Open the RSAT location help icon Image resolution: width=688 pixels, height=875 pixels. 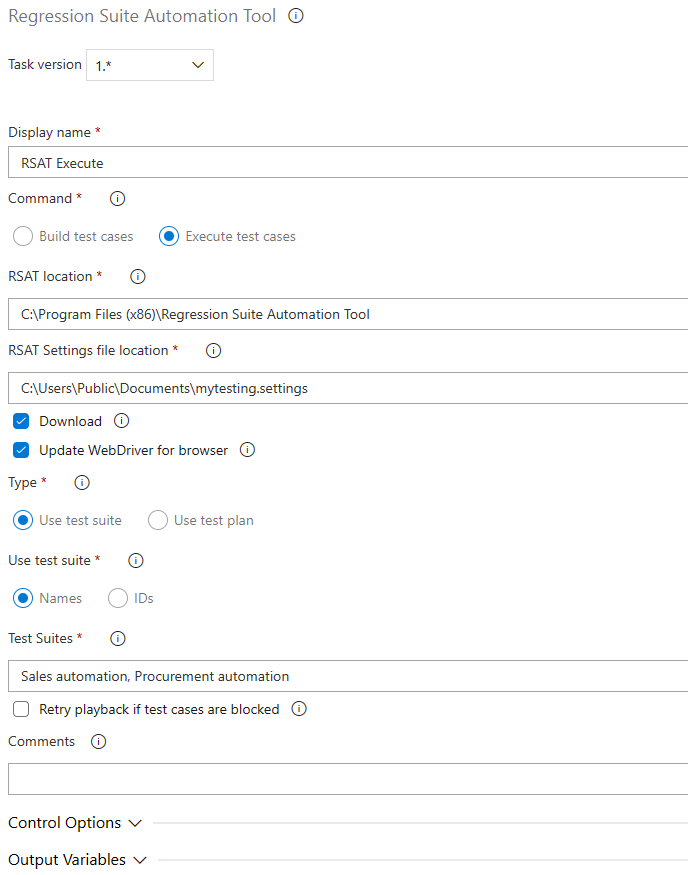coord(137,276)
